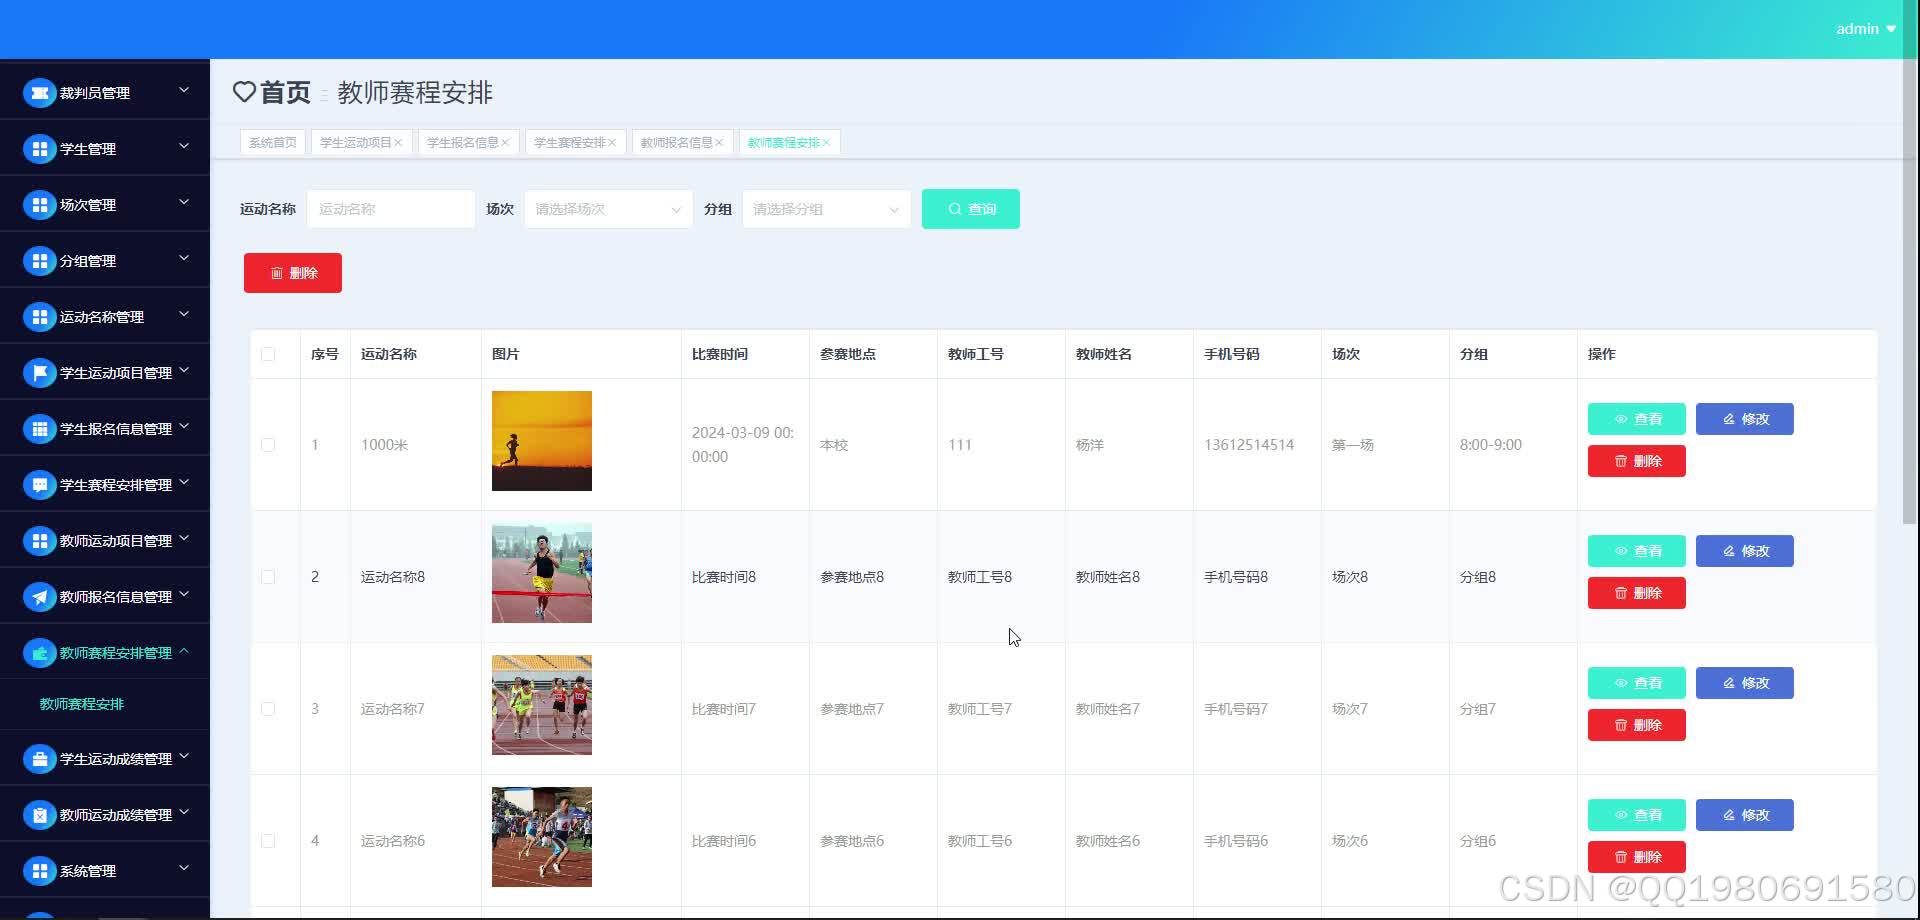The width and height of the screenshot is (1920, 920).
Task: Click 修改 on the 1000米 row
Action: click(x=1744, y=418)
